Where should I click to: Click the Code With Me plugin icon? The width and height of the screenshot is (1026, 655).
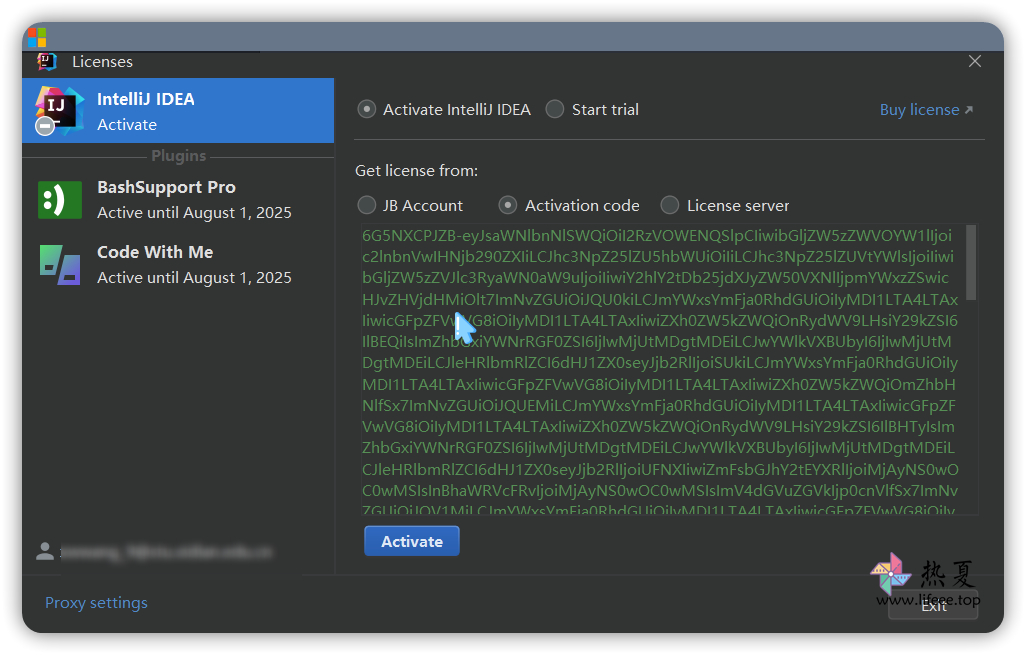tap(60, 265)
